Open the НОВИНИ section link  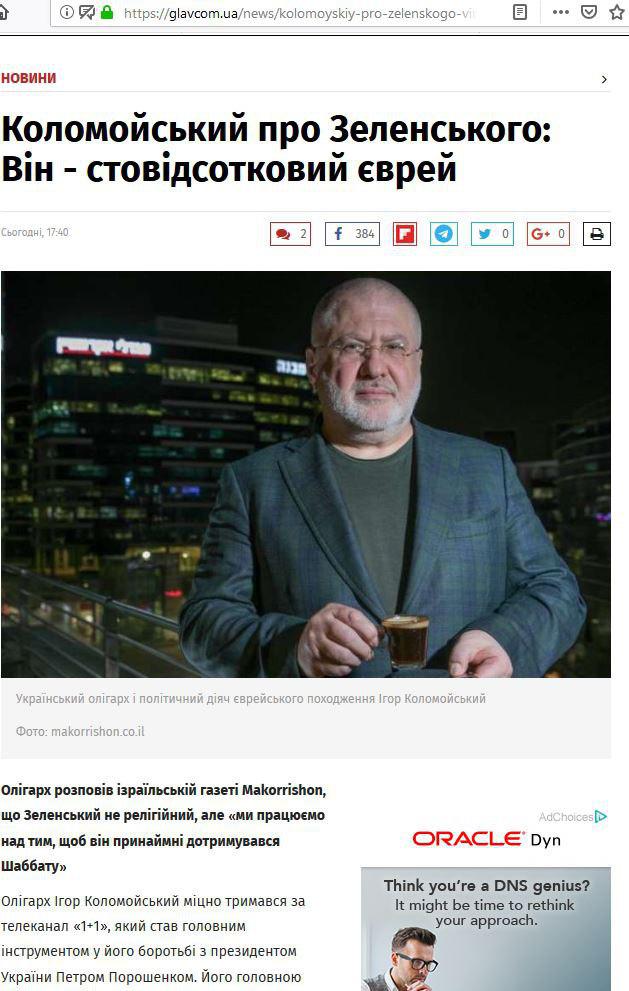pos(28,78)
